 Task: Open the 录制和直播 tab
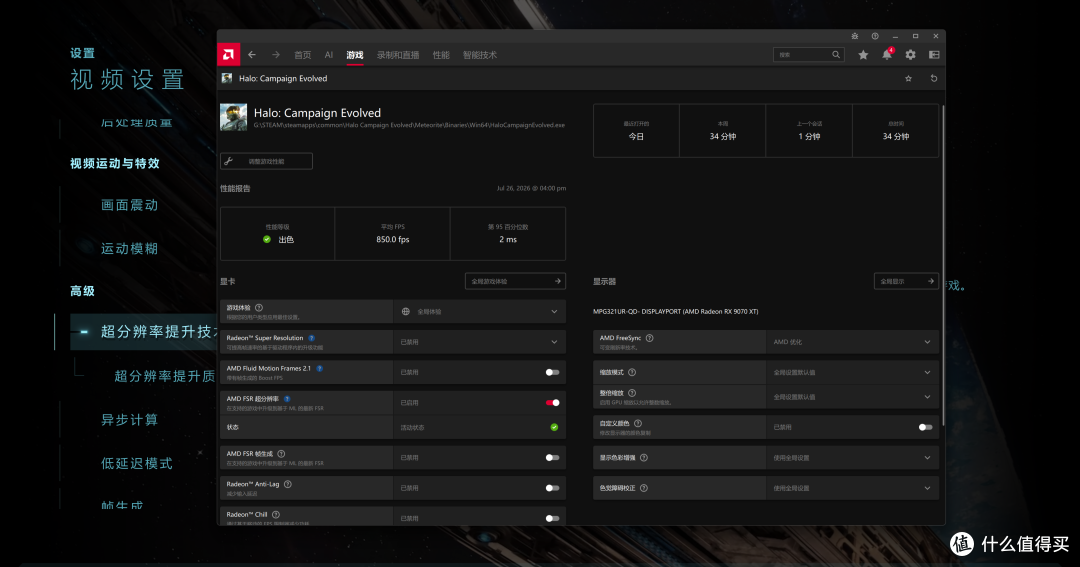click(398, 55)
